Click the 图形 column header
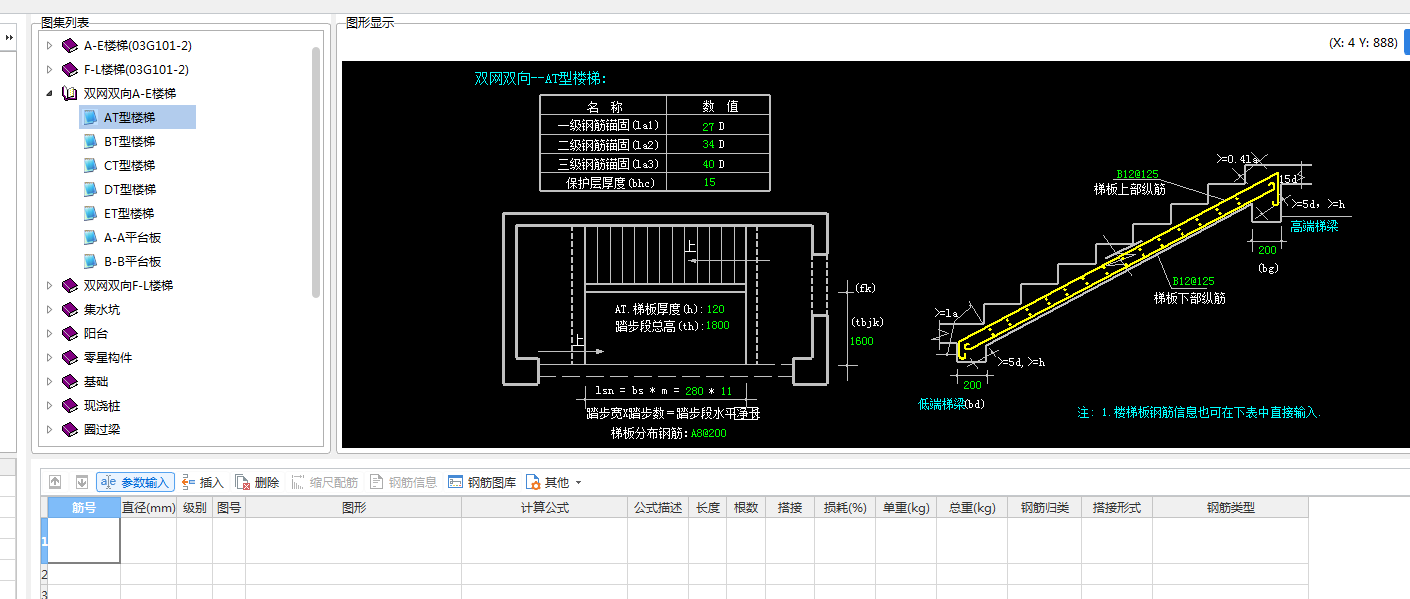1410x599 pixels. pyautogui.click(x=353, y=508)
